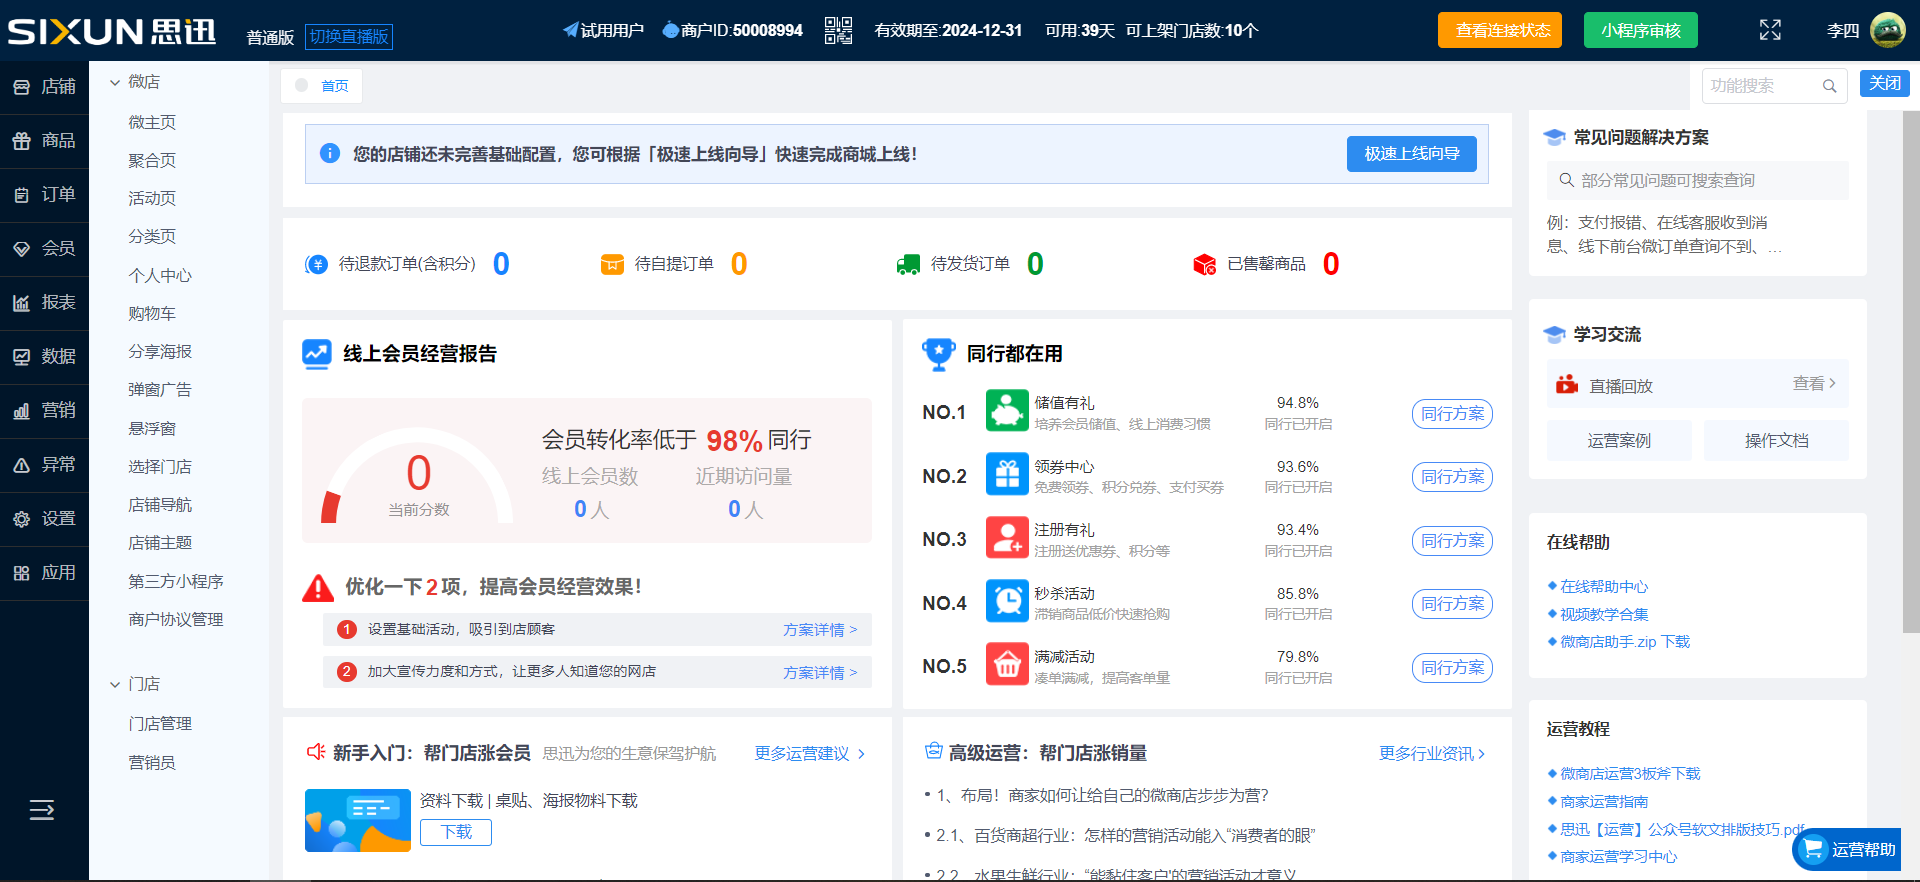
Task: Open the 营销 sidebar section
Action: point(44,411)
